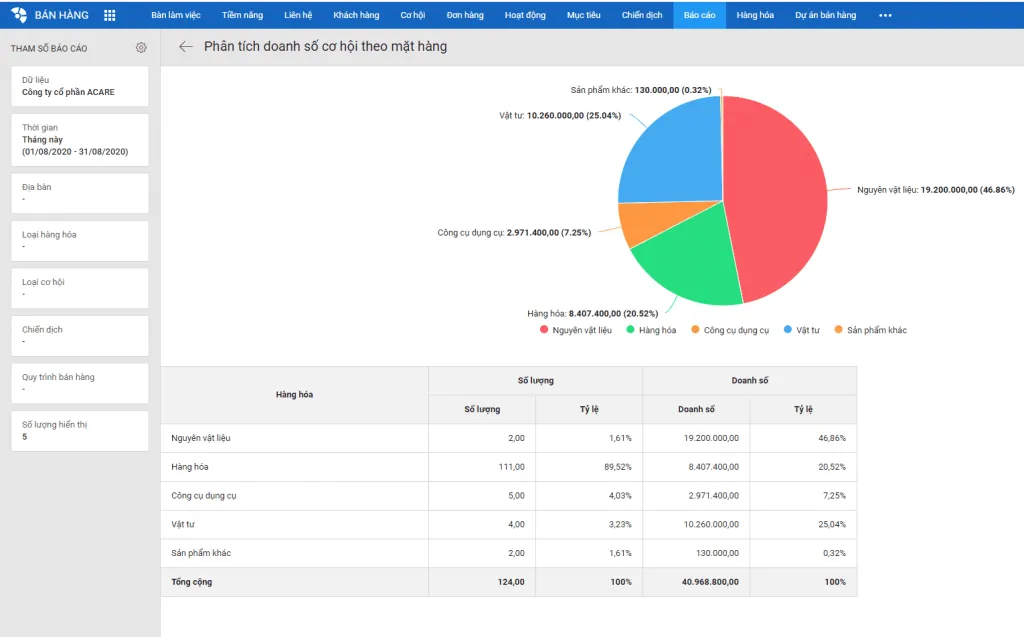Click the BÁN HÀNG logo icon
The image size is (1024, 637).
[18, 14]
